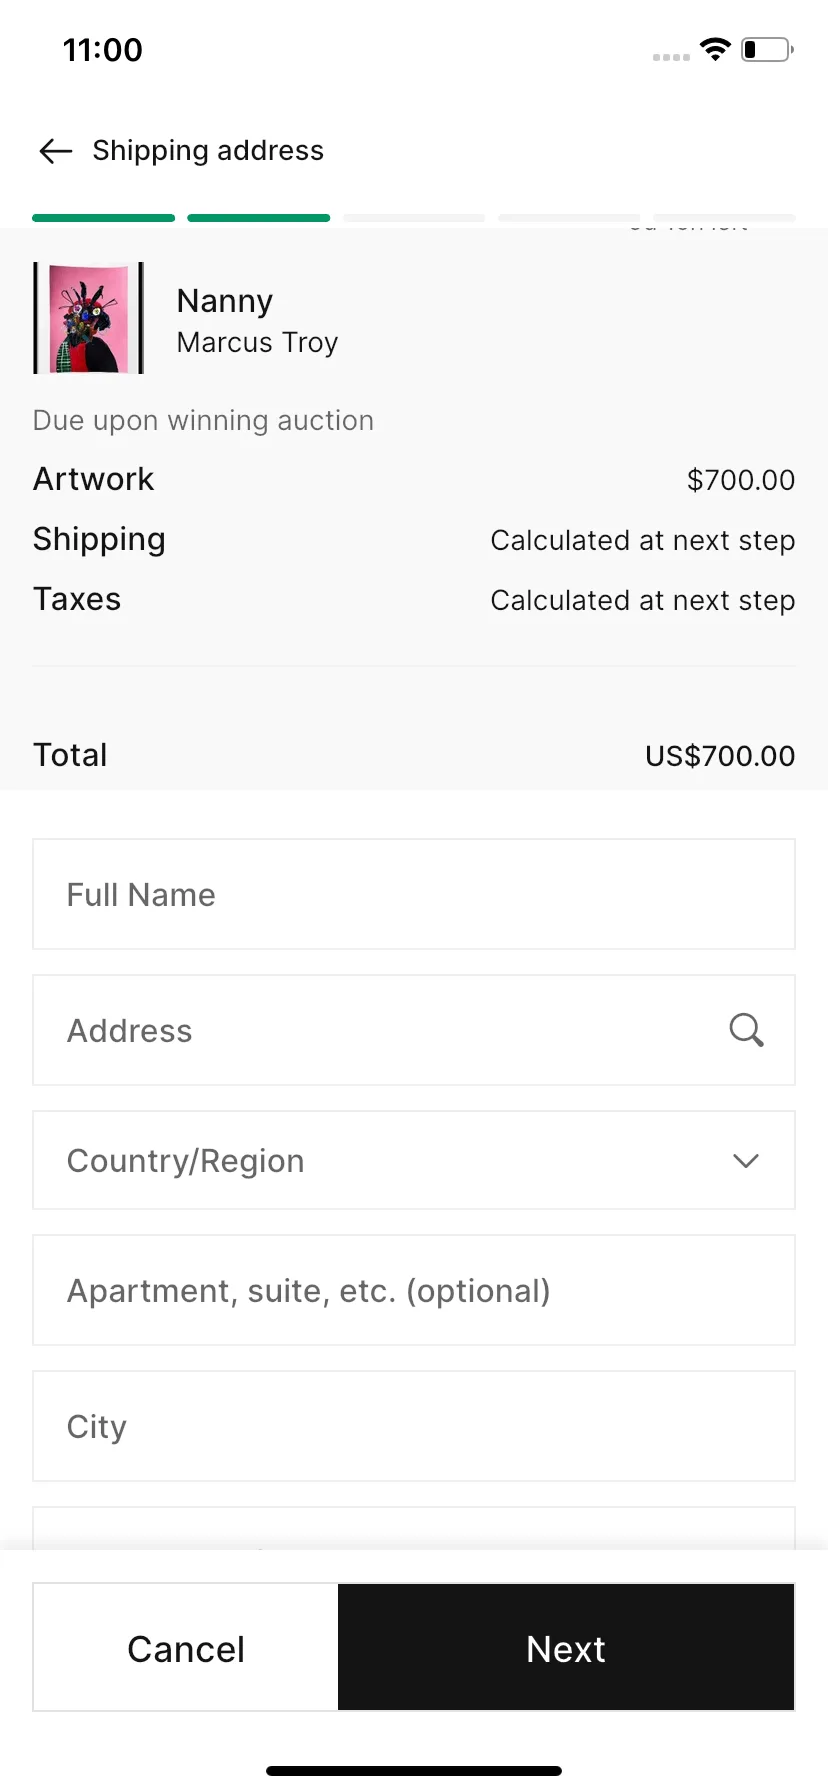Tap the cellular signal dots

click(x=671, y=57)
